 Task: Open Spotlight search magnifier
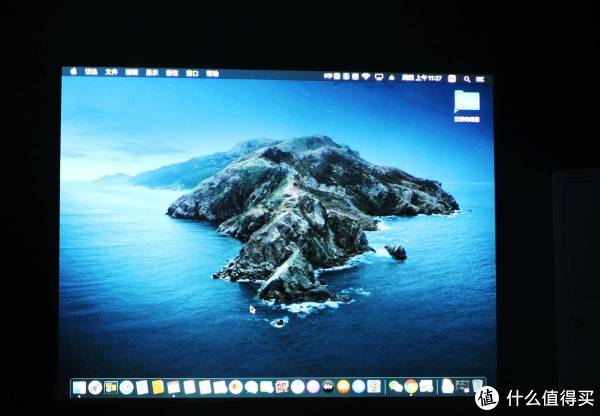pyautogui.click(x=467, y=79)
